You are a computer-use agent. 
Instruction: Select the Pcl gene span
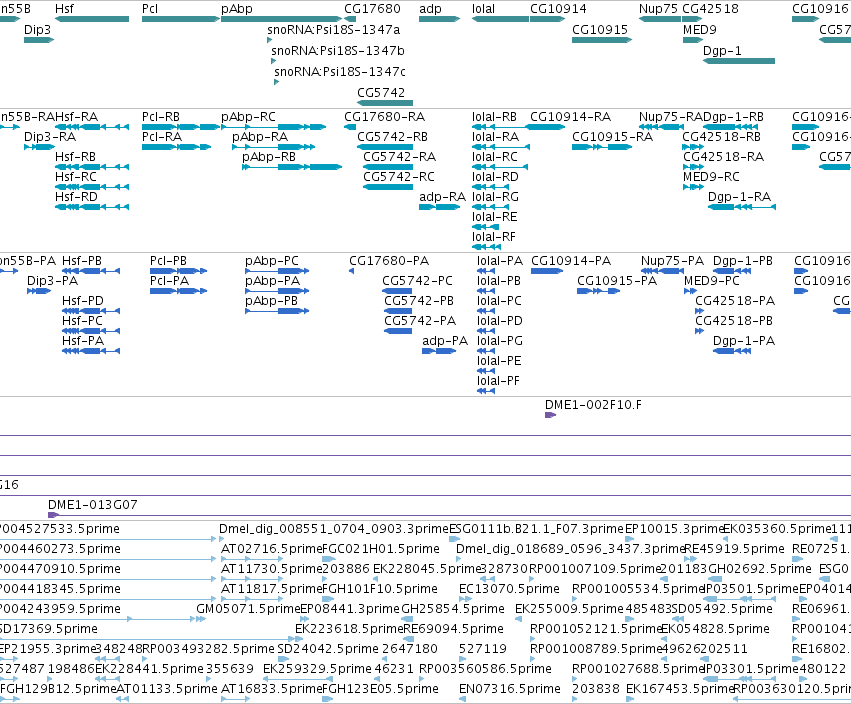tap(181, 19)
